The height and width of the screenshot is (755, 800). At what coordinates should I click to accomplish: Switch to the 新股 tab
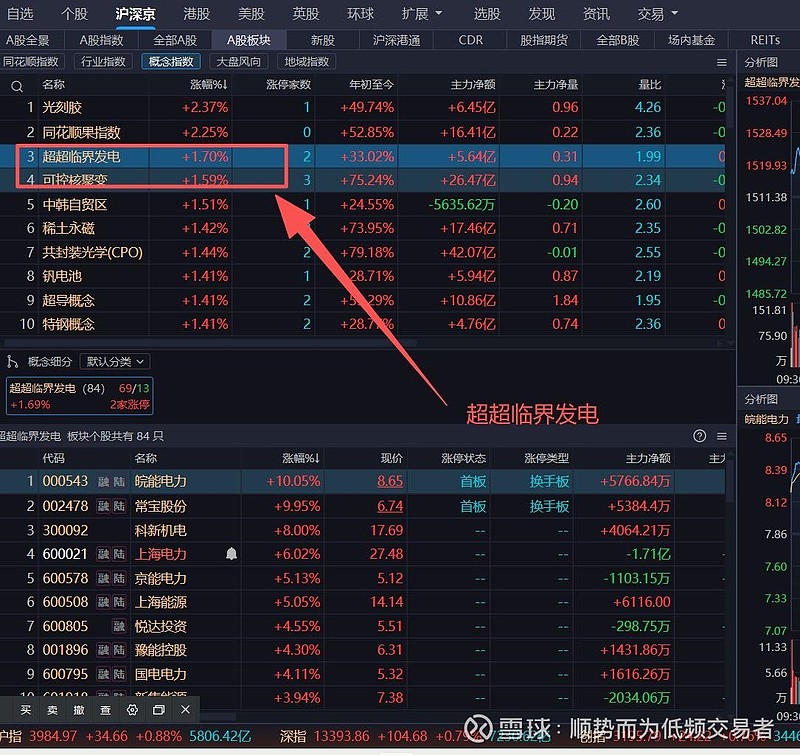(320, 40)
